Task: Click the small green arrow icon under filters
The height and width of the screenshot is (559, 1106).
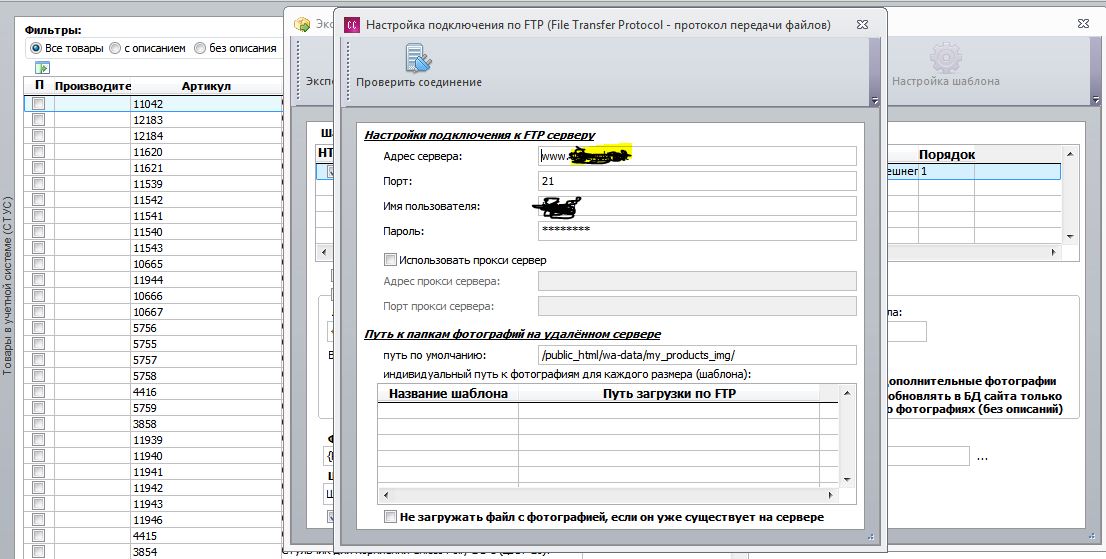Action: click(42, 68)
